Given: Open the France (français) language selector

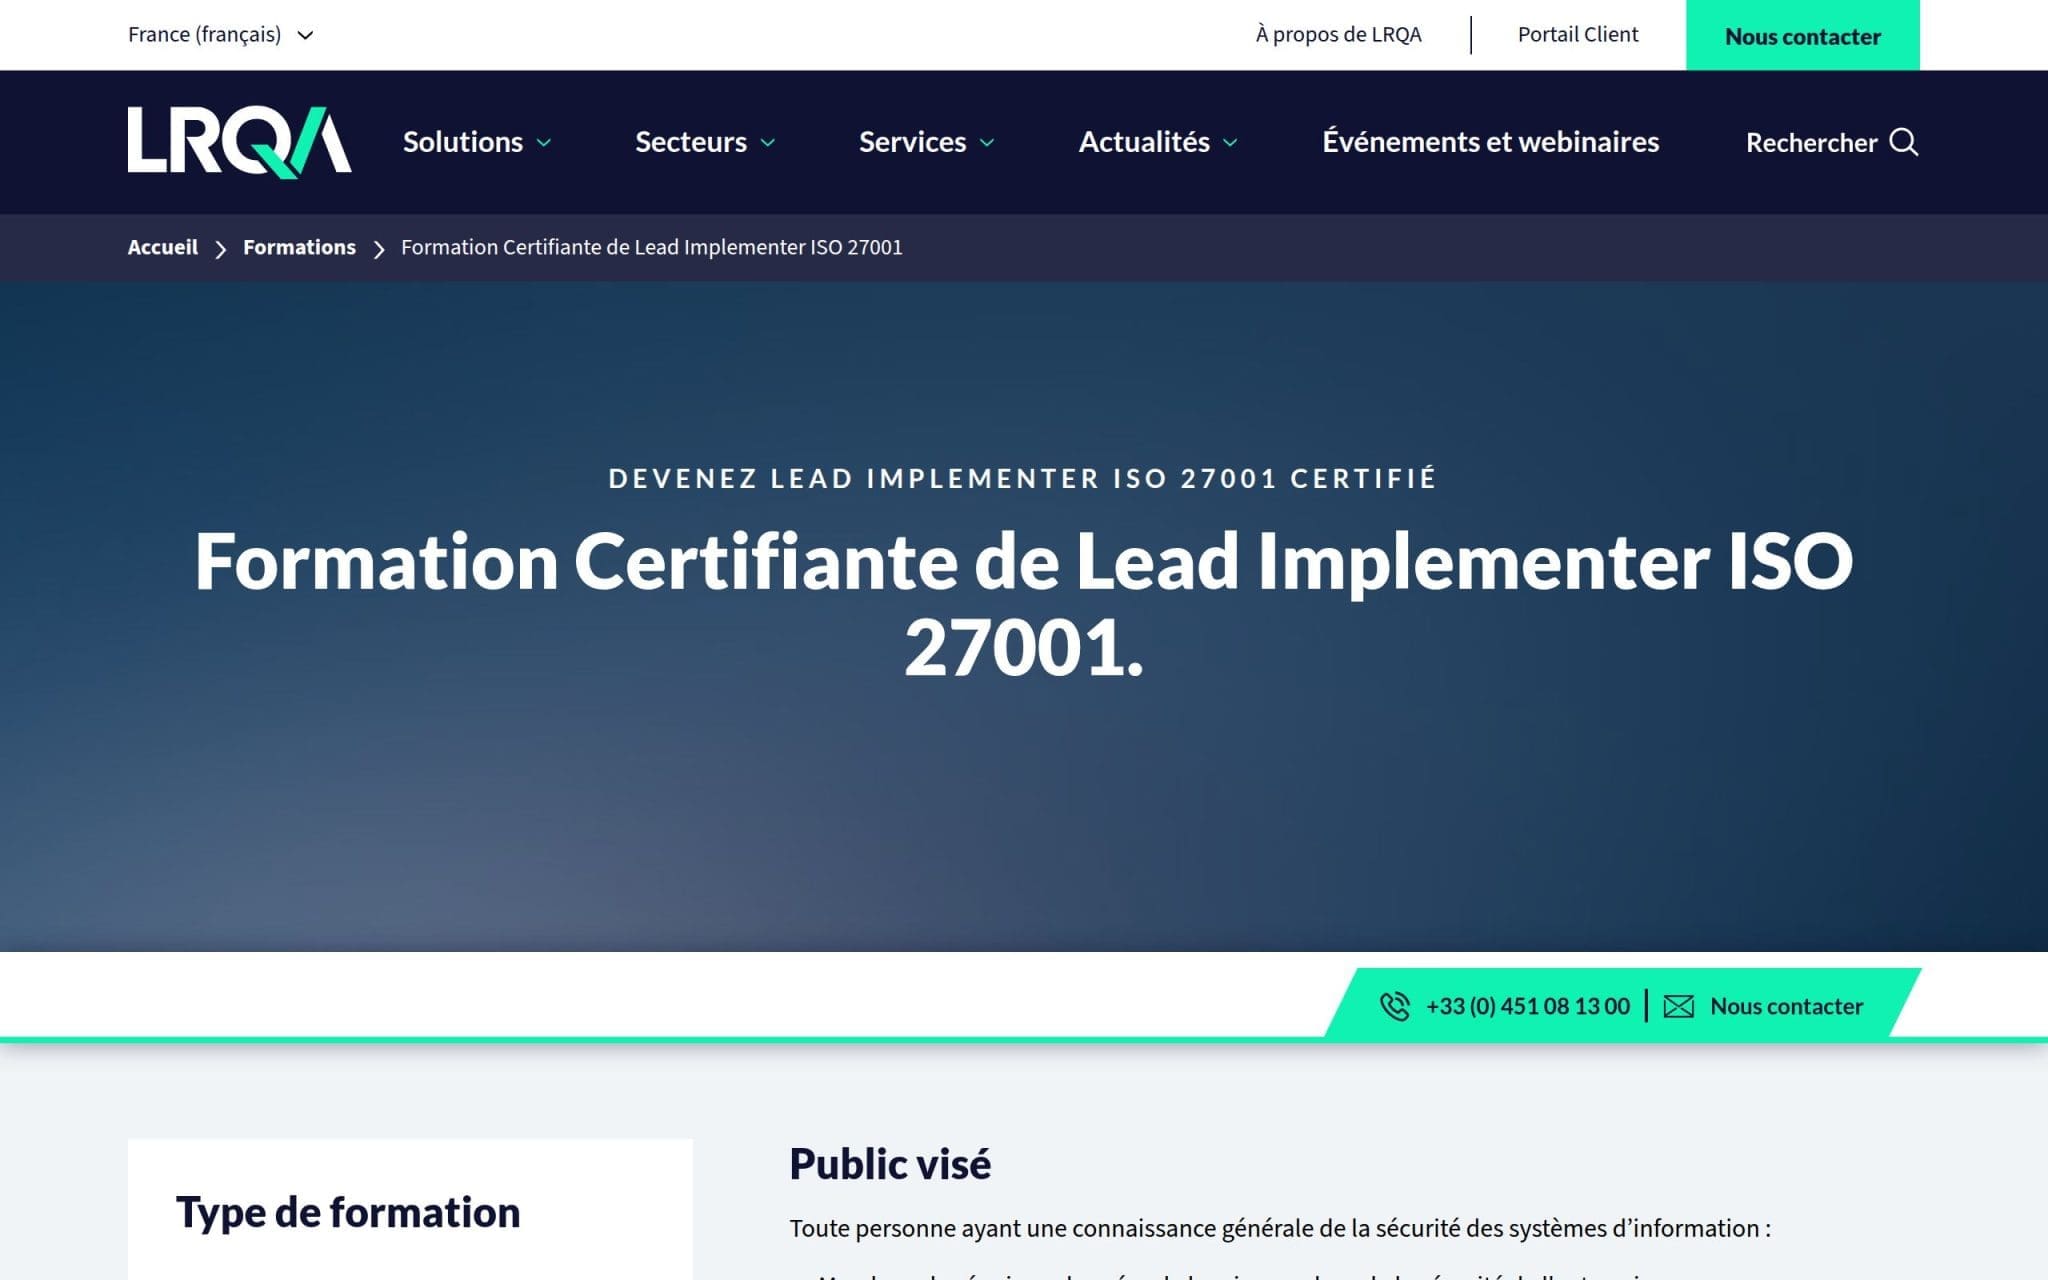Looking at the screenshot, I should click(221, 35).
